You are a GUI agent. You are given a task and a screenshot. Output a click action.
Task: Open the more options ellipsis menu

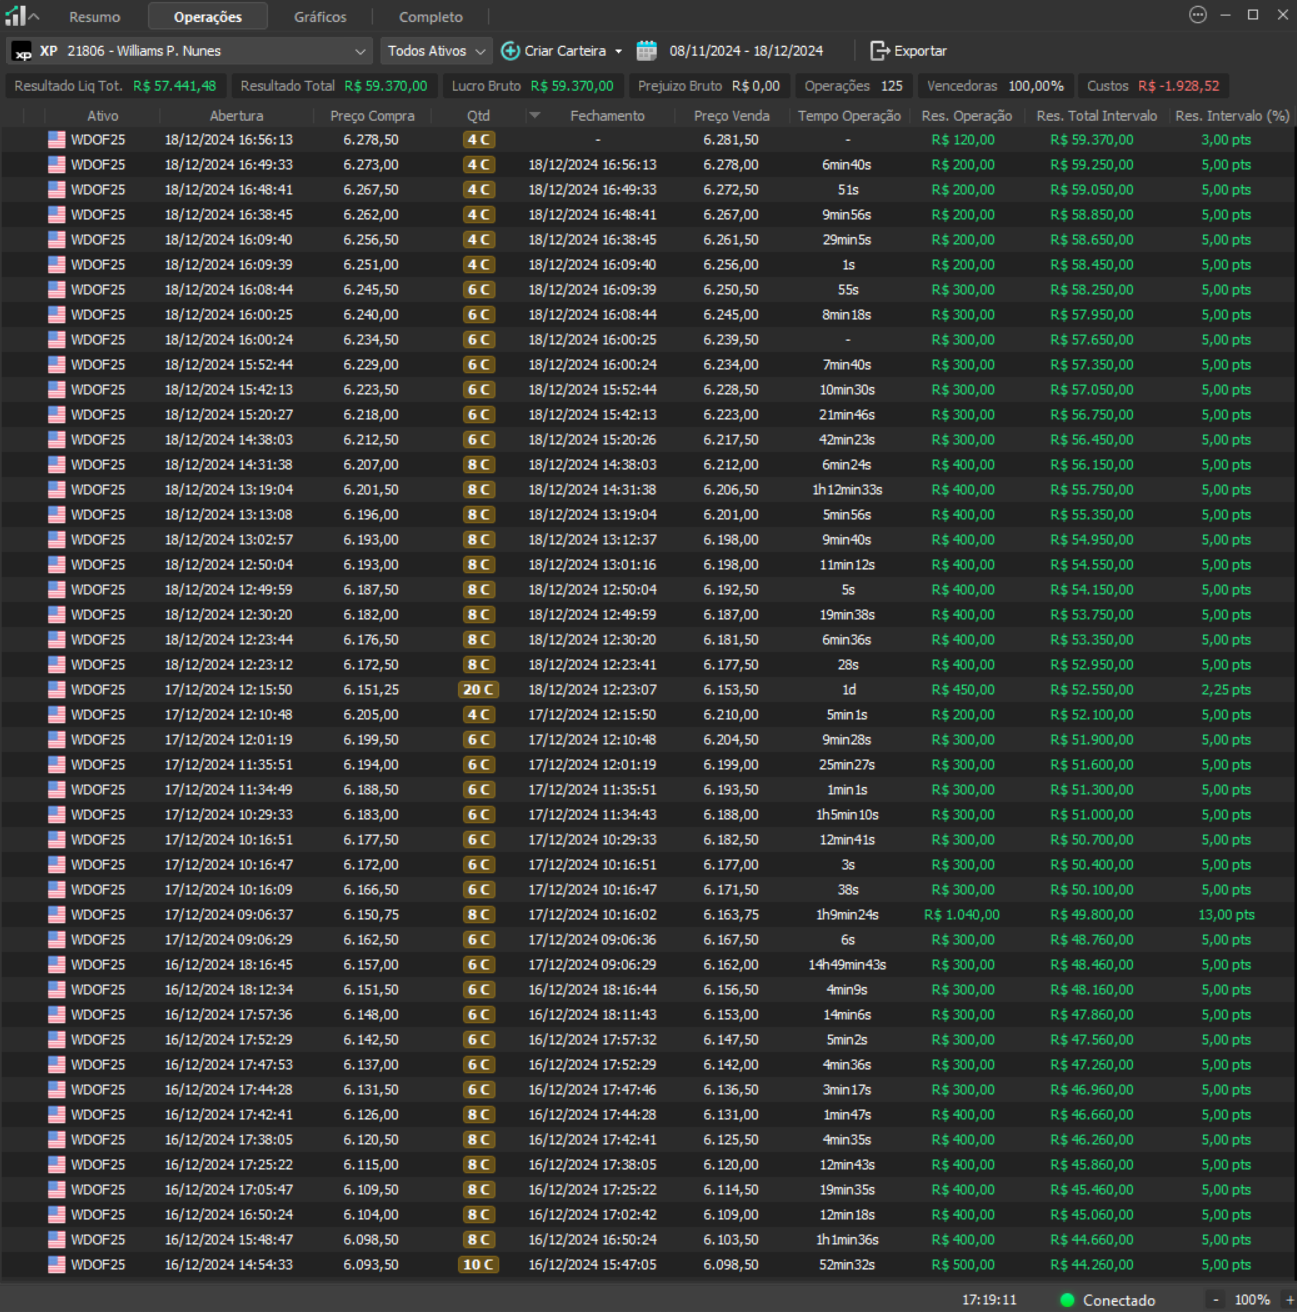point(1197,15)
